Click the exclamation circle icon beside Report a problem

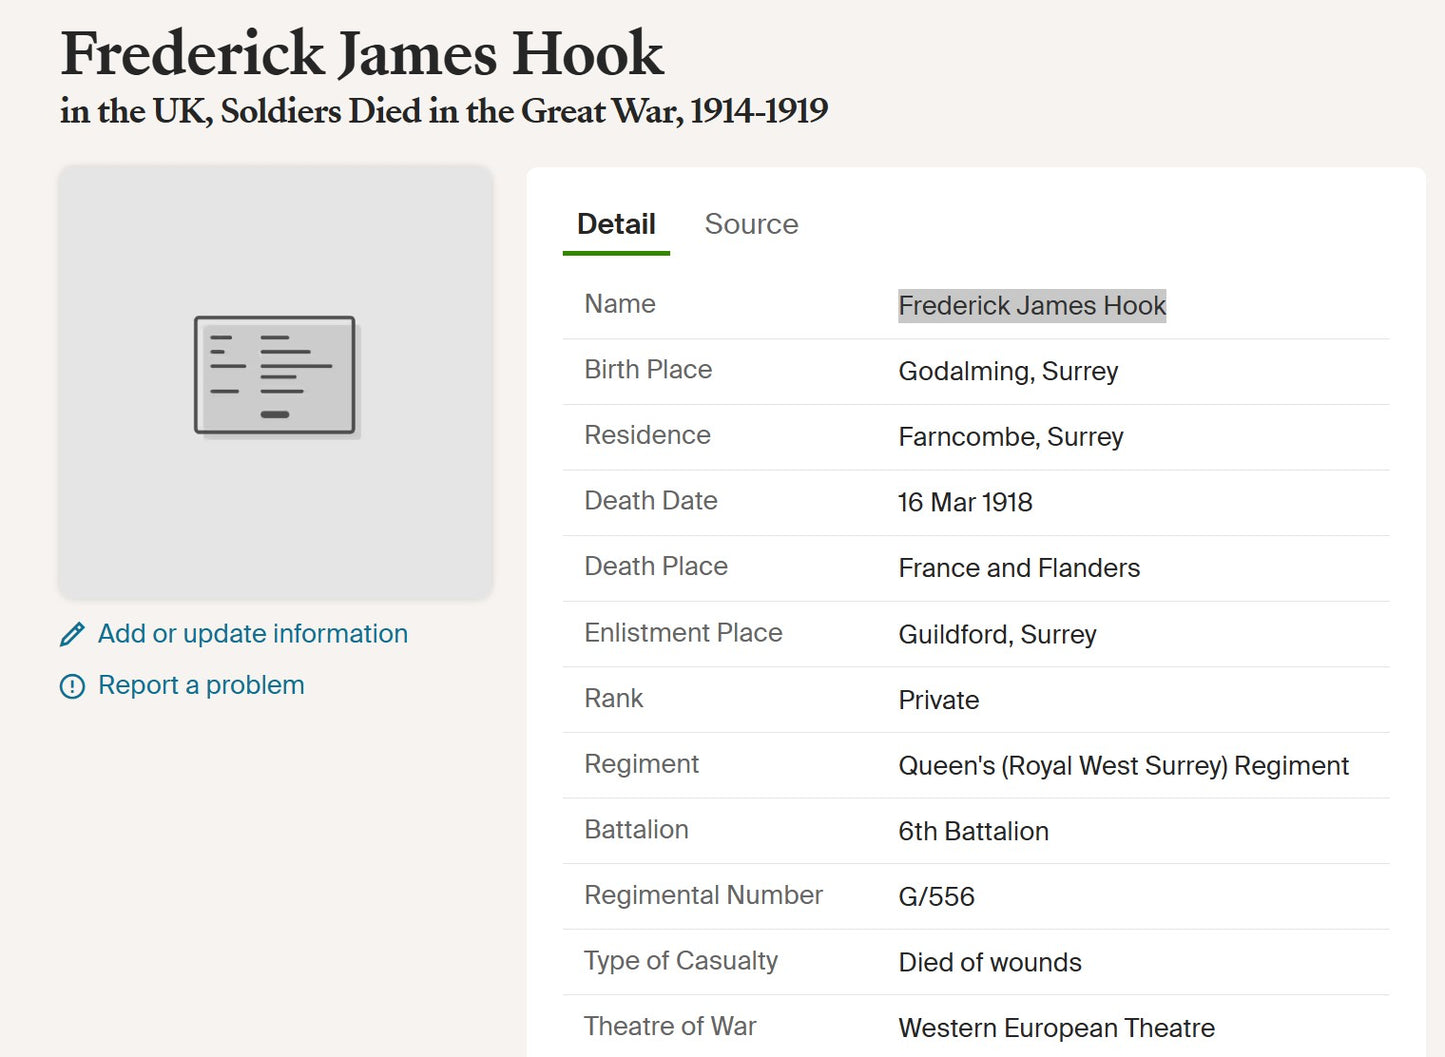(72, 686)
